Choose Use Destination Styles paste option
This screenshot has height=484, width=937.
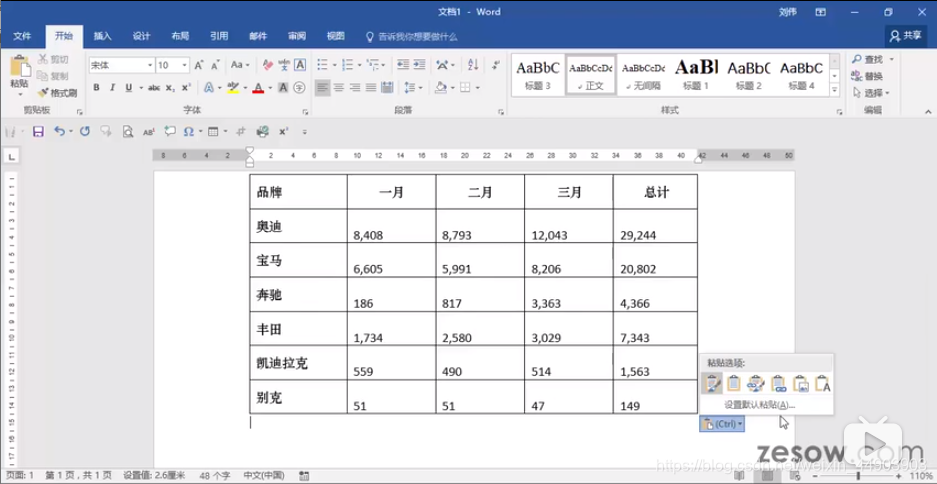click(734, 384)
